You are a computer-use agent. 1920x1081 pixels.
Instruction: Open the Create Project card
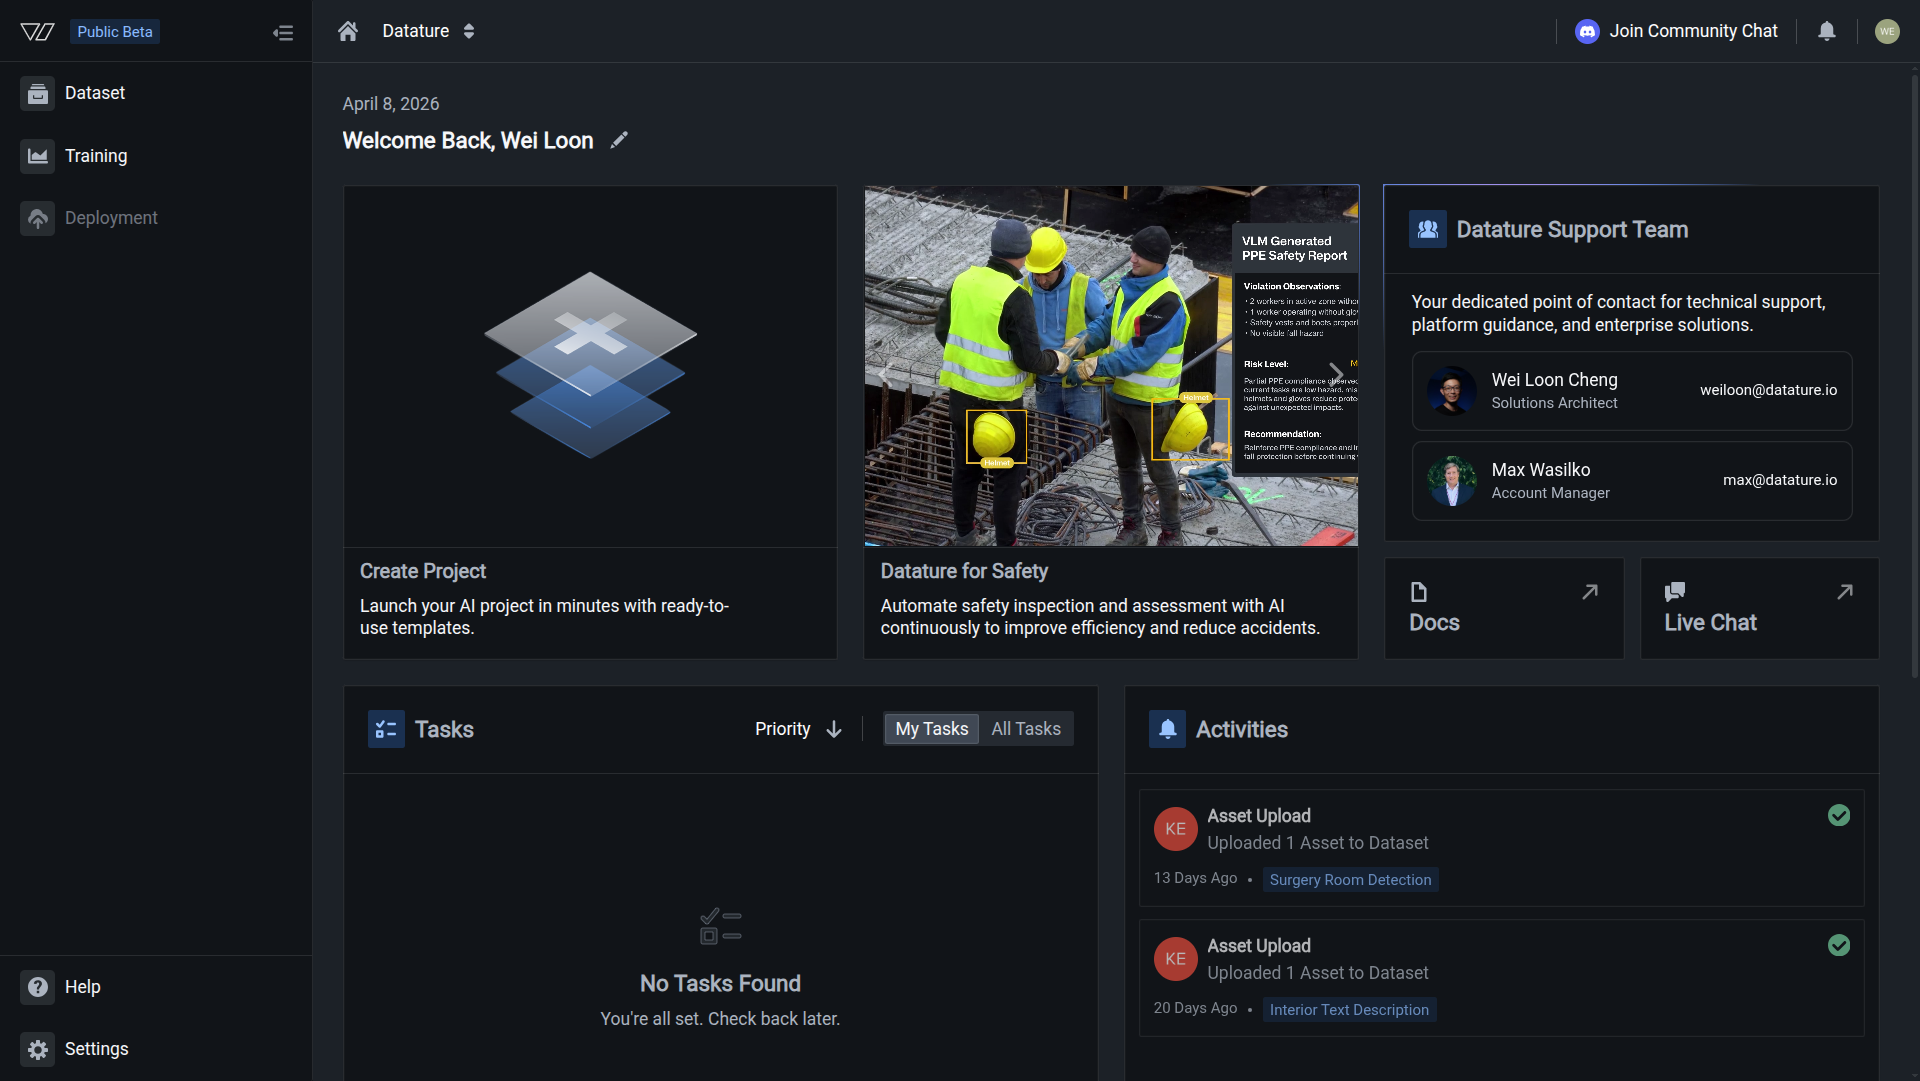pos(589,420)
